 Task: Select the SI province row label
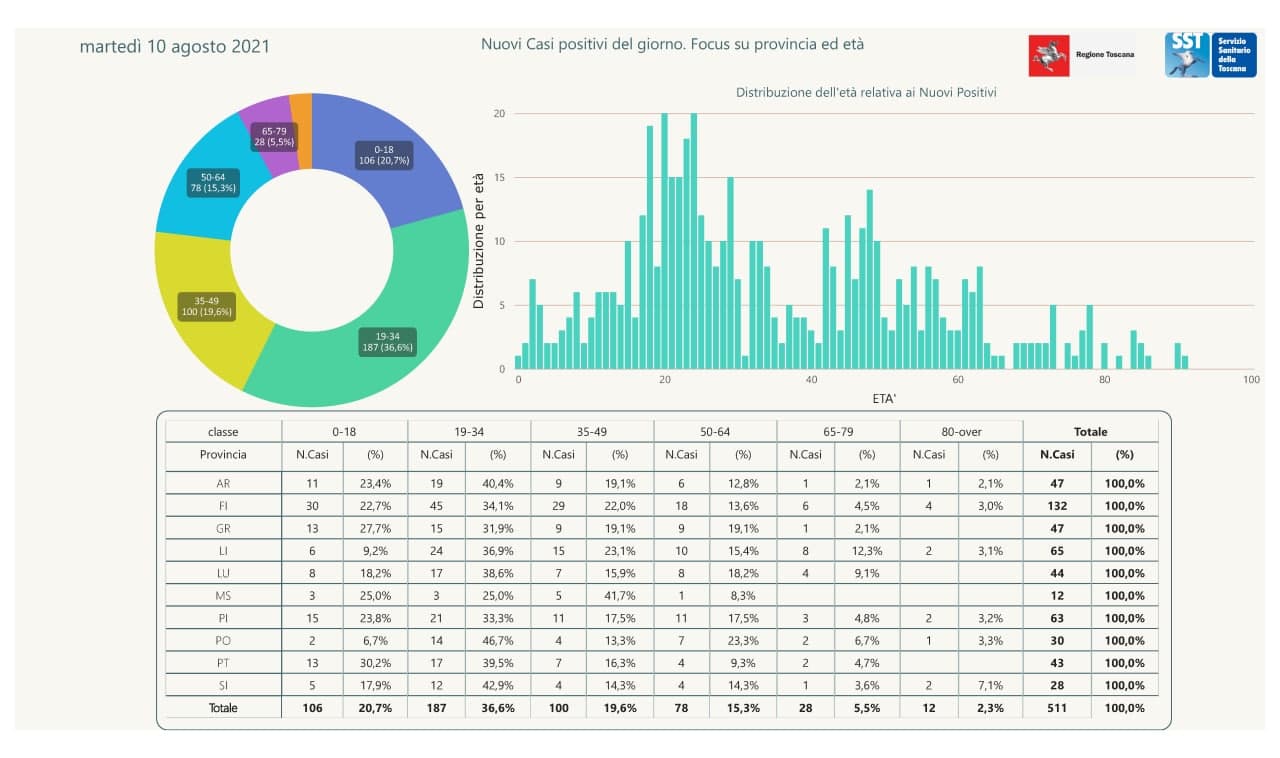[223, 686]
